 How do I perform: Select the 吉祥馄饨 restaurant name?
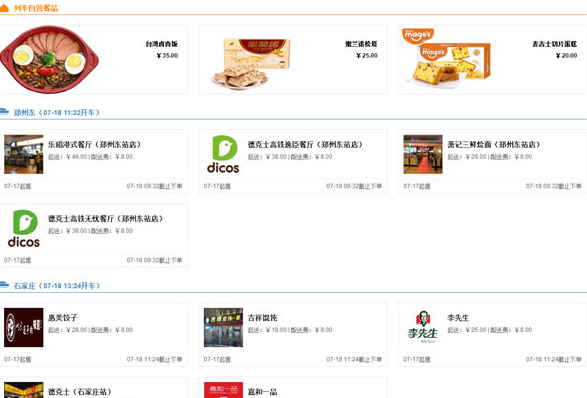pyautogui.click(x=262, y=318)
